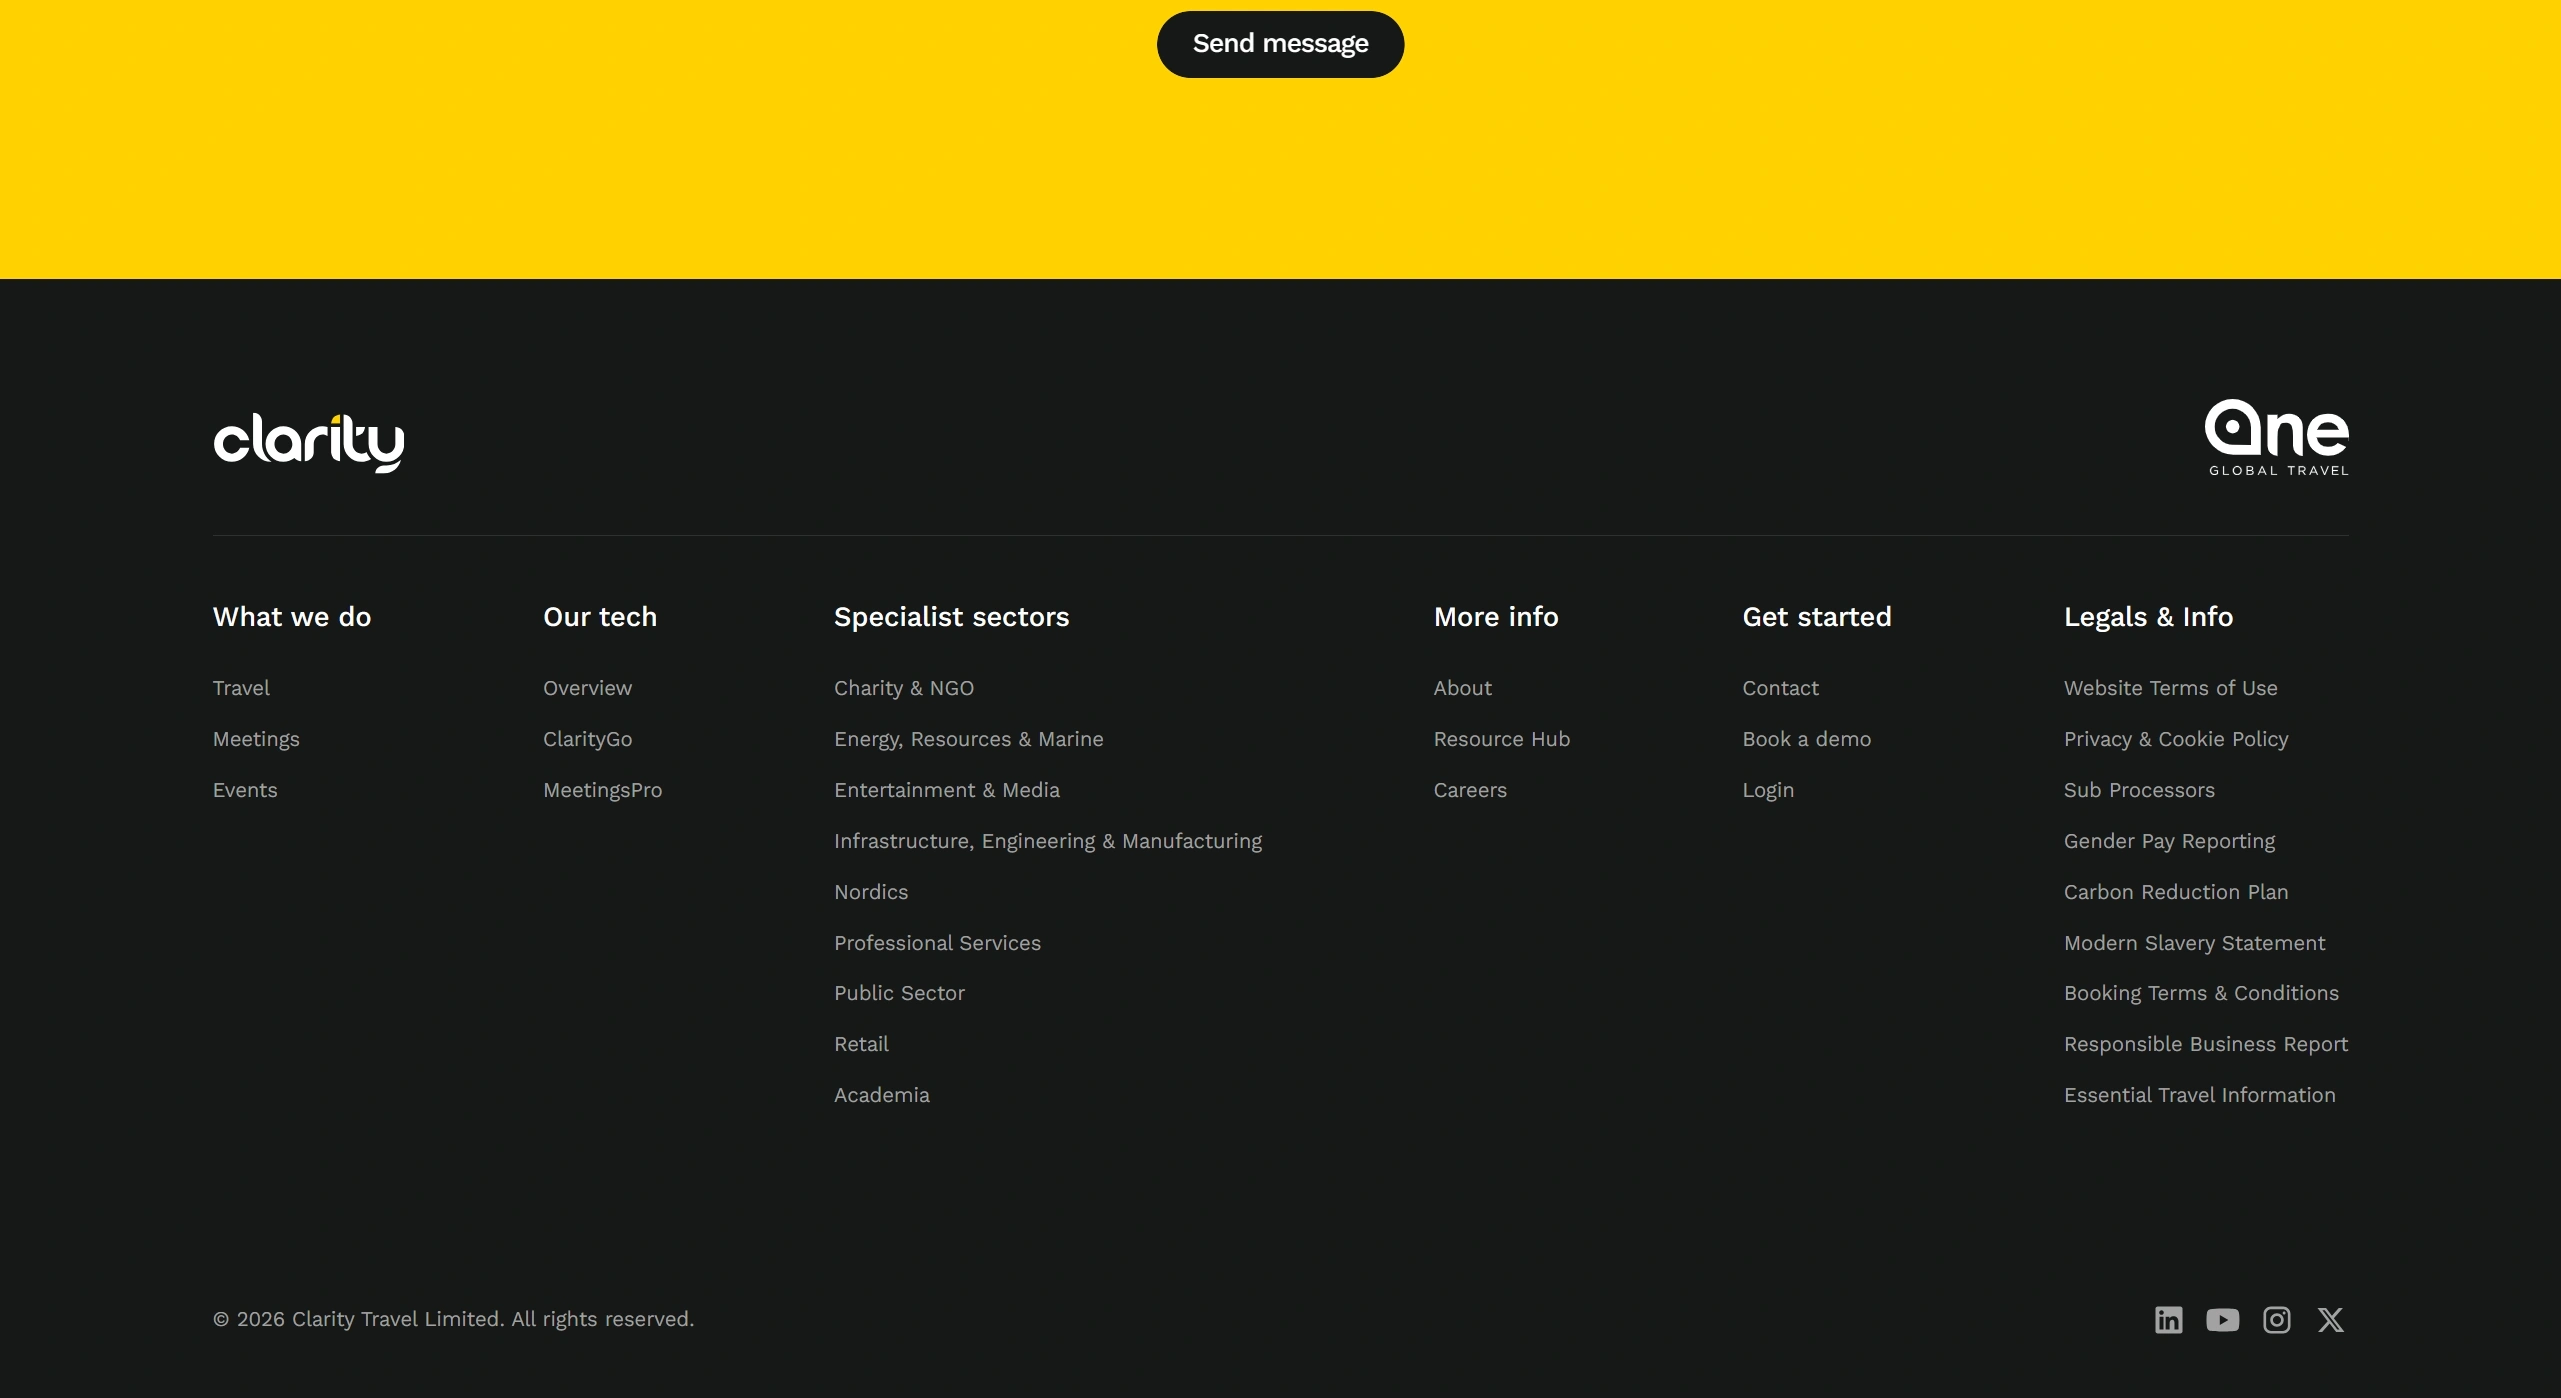Click the One Global Travel logo
The height and width of the screenshot is (1398, 2561).
click(2276, 437)
